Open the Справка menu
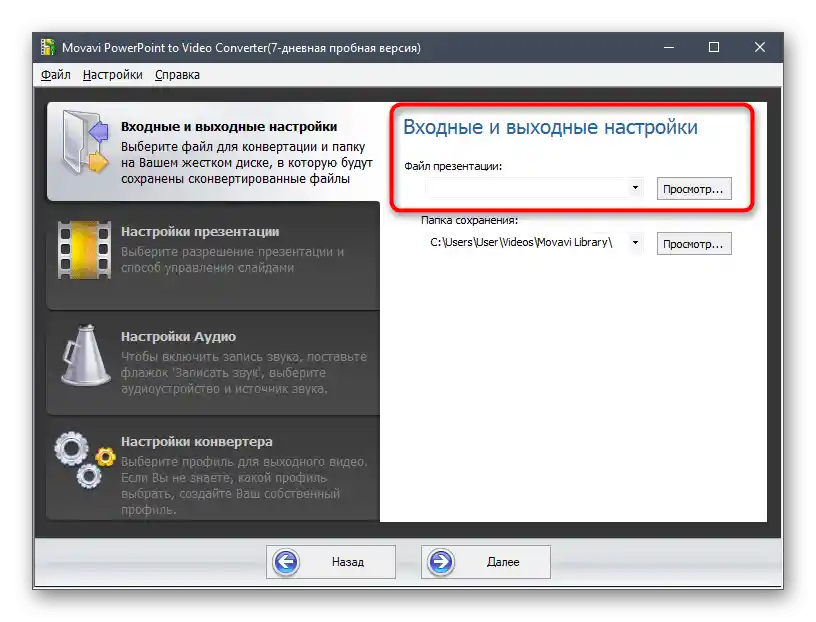 (x=177, y=75)
